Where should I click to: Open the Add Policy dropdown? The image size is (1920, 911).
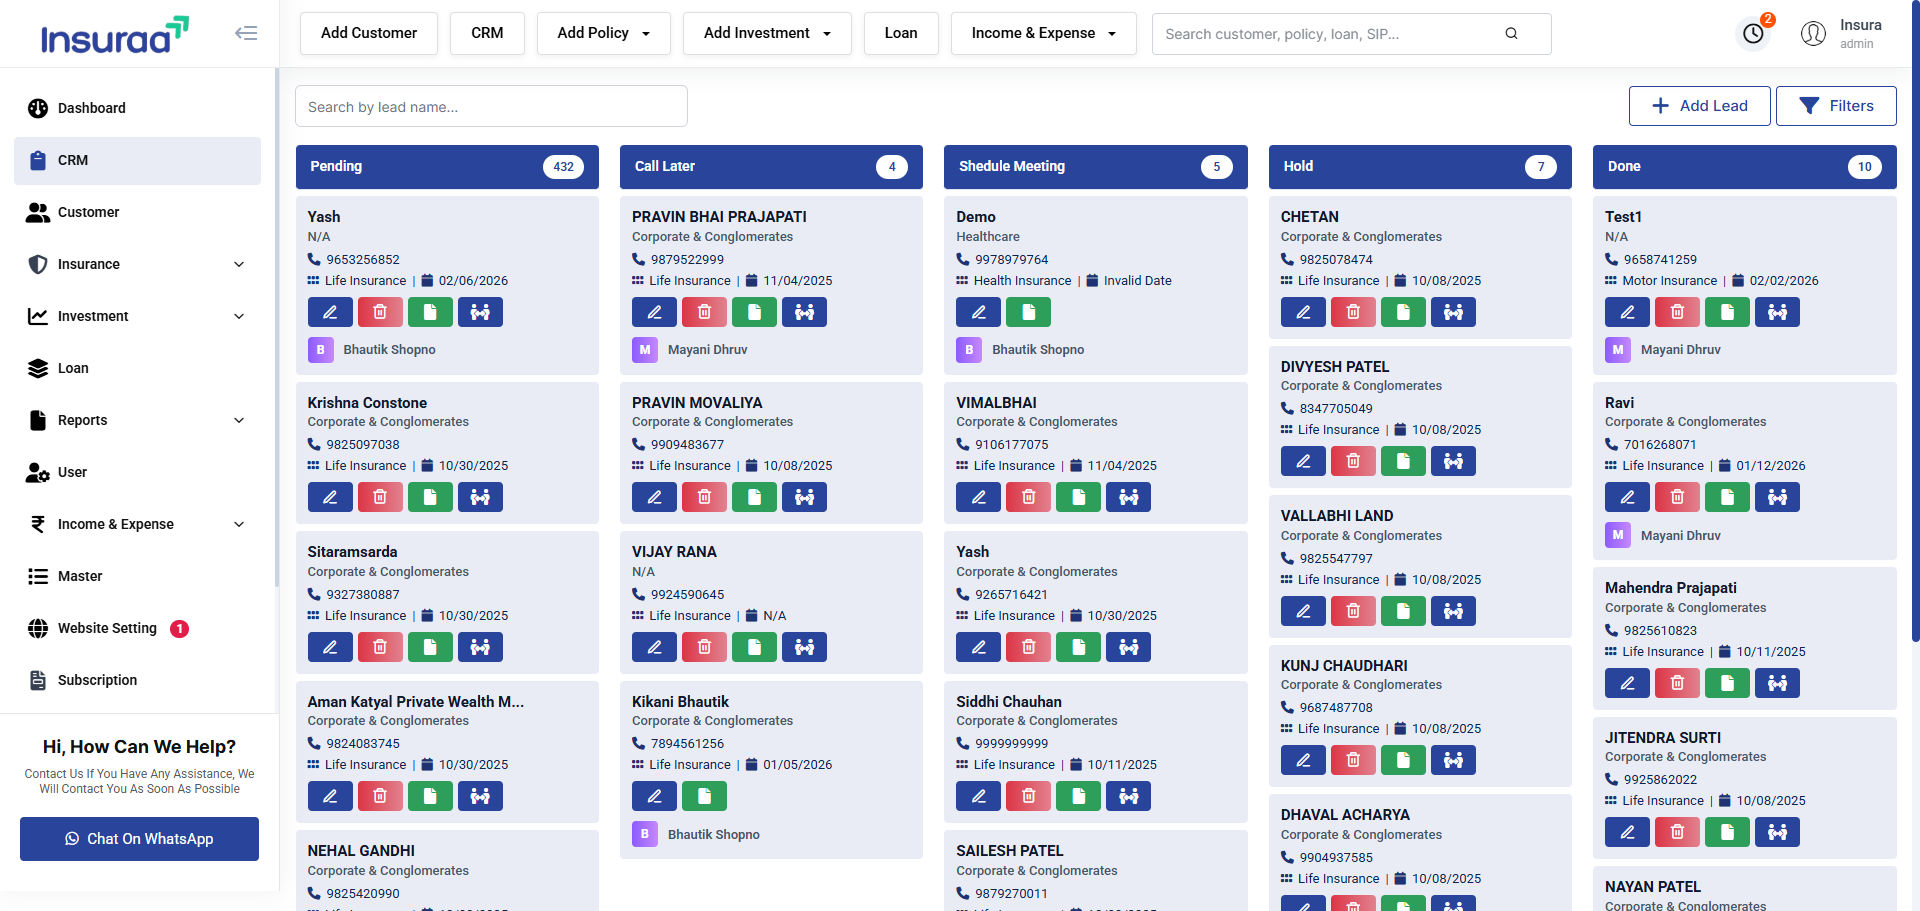point(603,33)
